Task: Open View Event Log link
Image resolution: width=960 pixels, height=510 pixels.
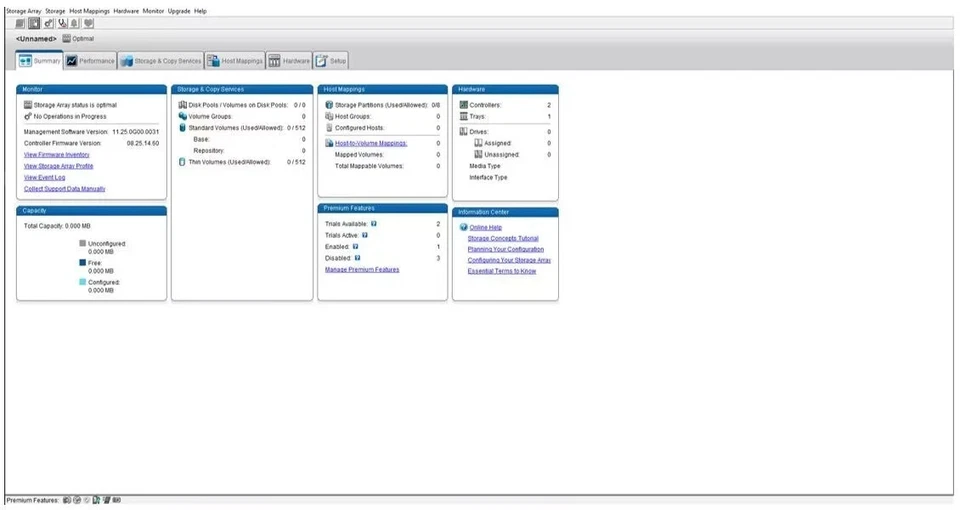Action: (44, 178)
